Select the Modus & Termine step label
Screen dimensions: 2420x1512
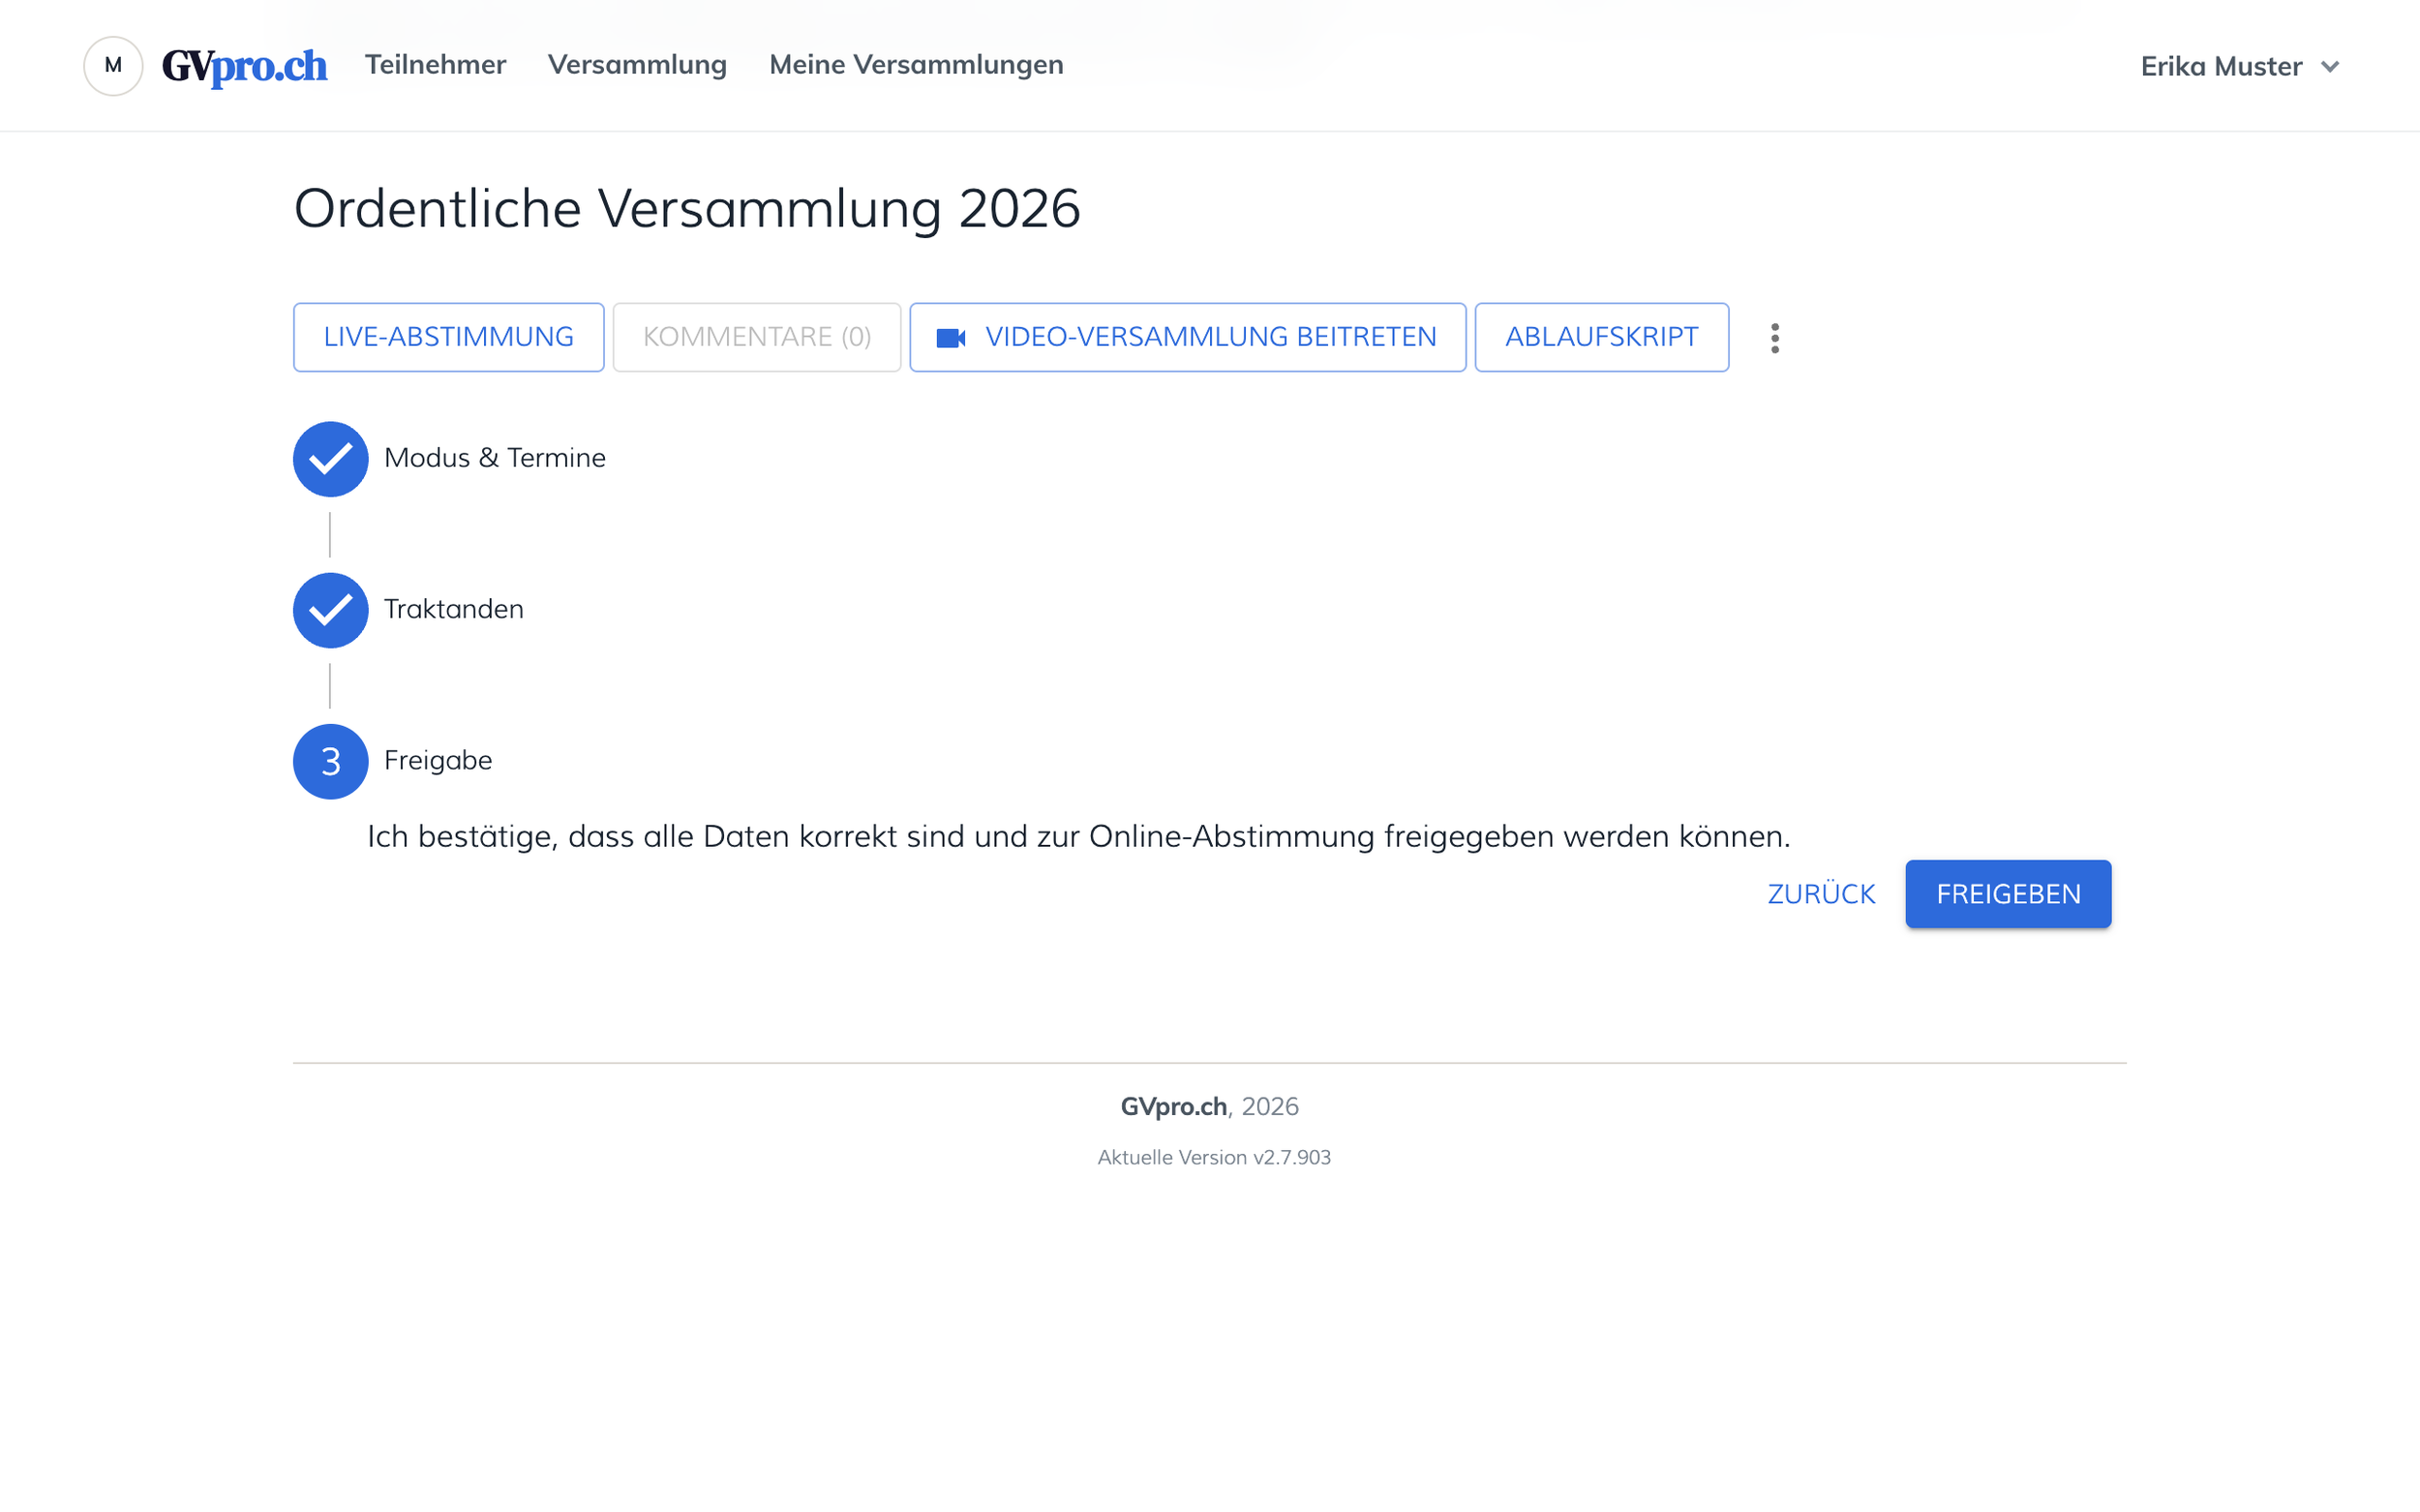pyautogui.click(x=495, y=458)
